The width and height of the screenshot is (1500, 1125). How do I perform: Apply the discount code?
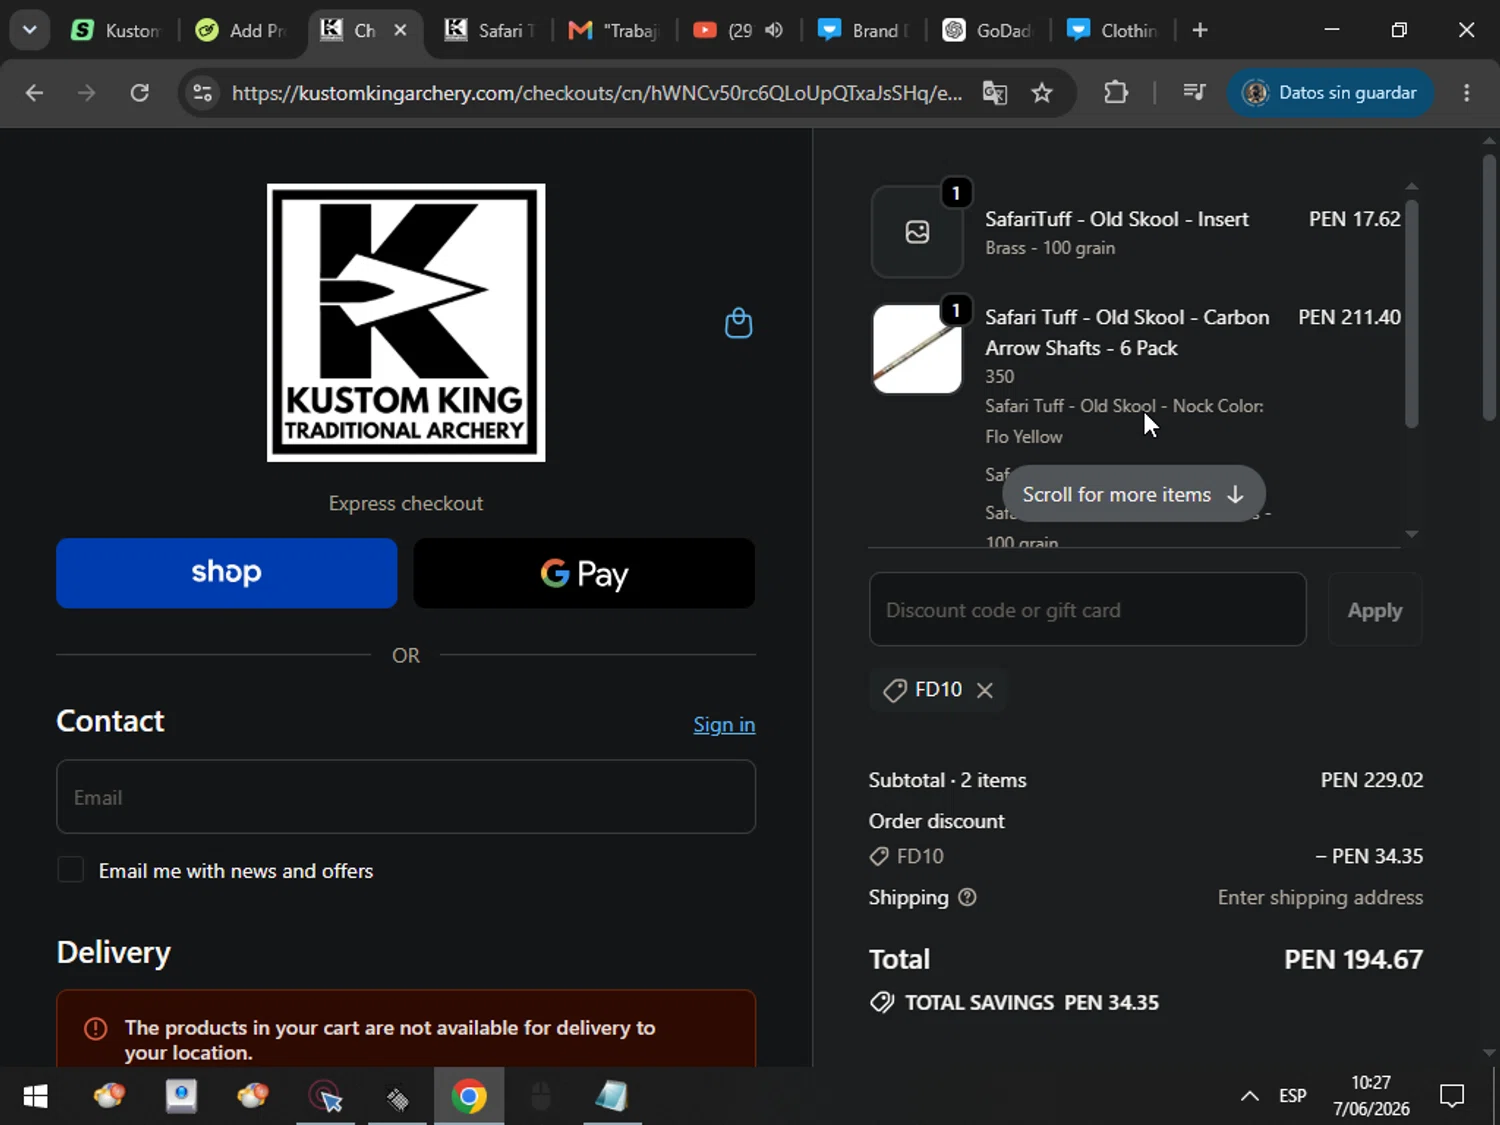[1374, 609]
